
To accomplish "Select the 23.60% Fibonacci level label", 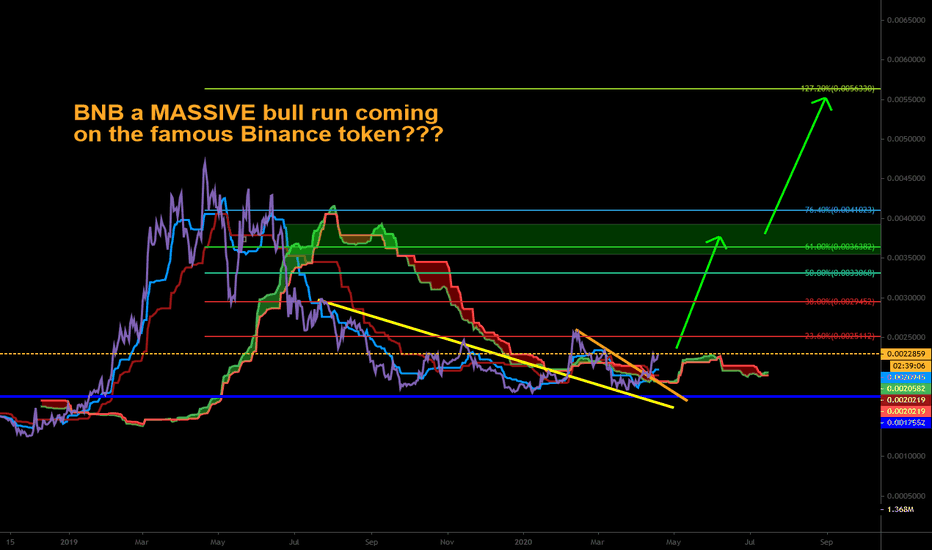I will (x=839, y=336).
